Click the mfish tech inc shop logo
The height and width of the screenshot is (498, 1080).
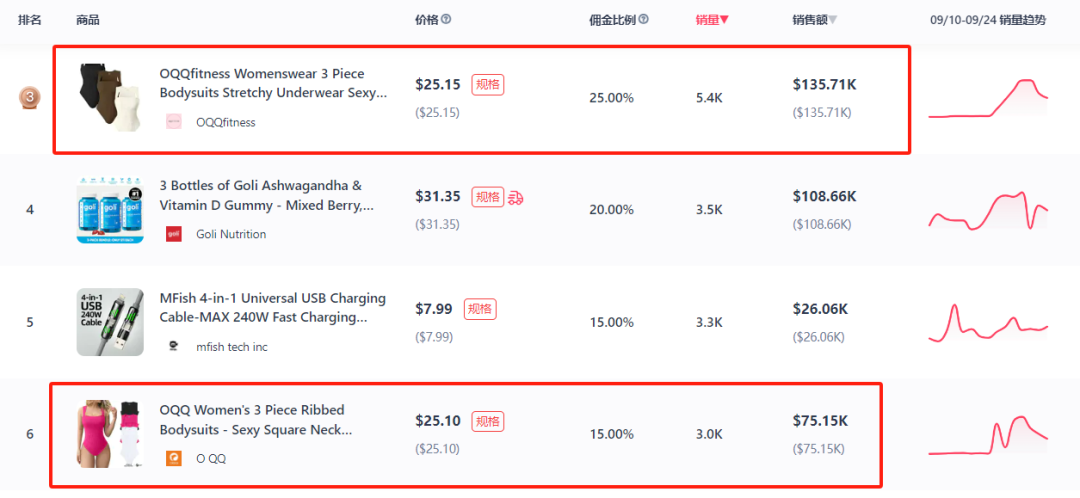click(x=174, y=346)
